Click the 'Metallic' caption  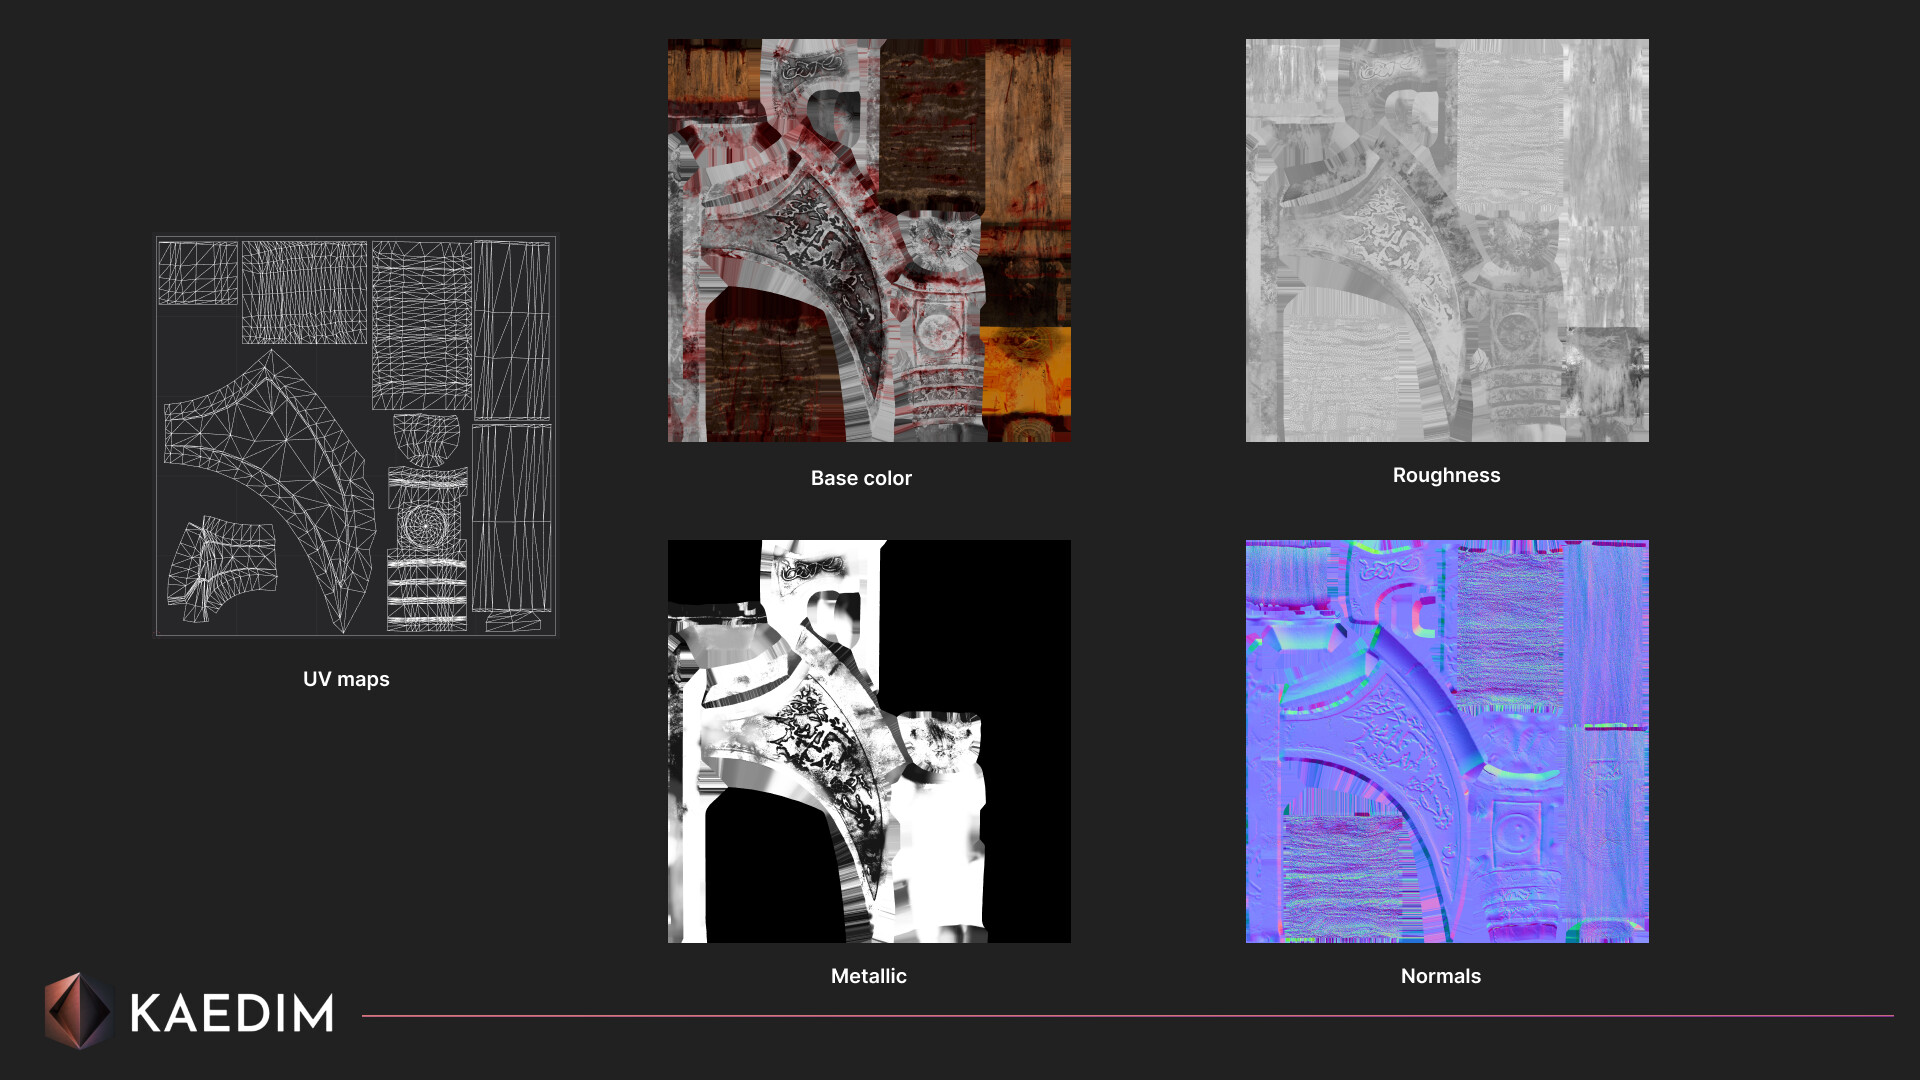pos(868,976)
